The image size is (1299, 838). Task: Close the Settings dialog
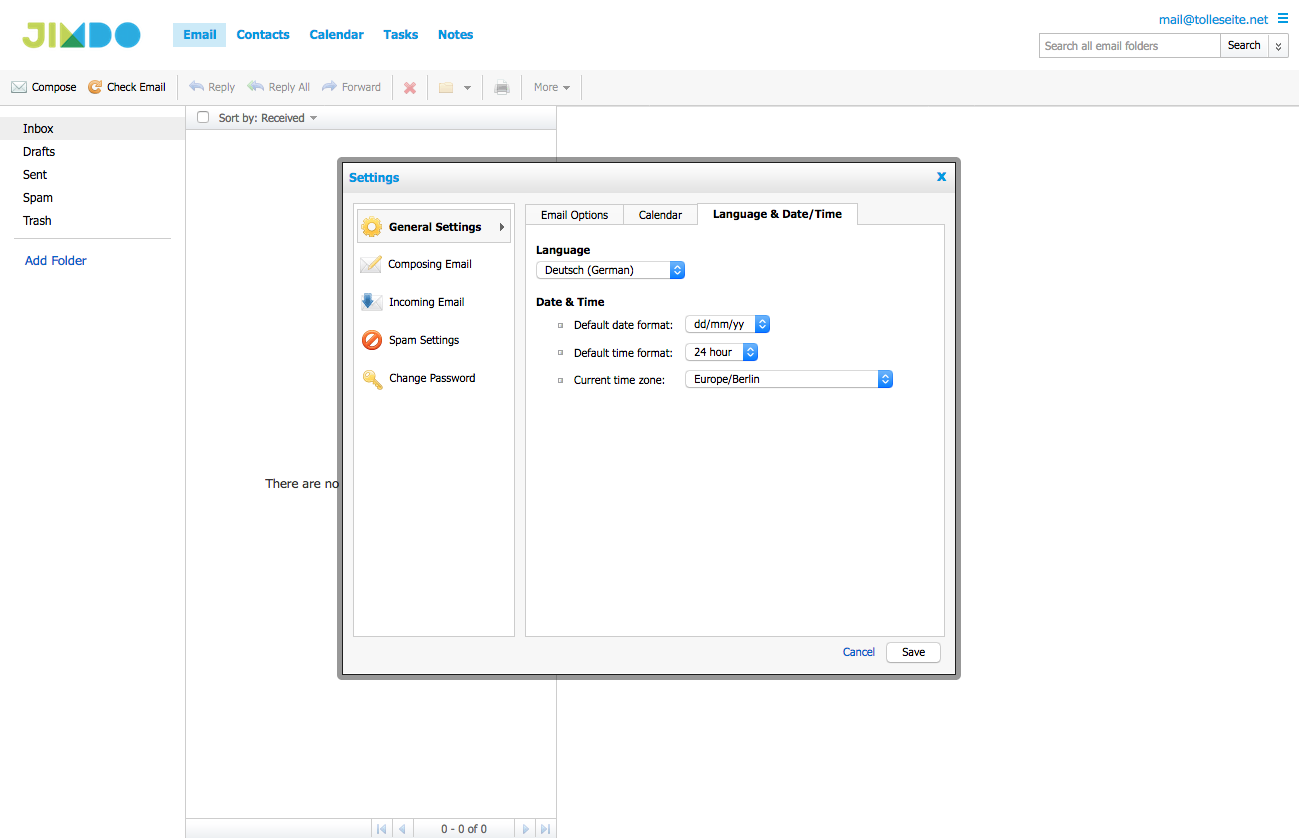(x=941, y=177)
